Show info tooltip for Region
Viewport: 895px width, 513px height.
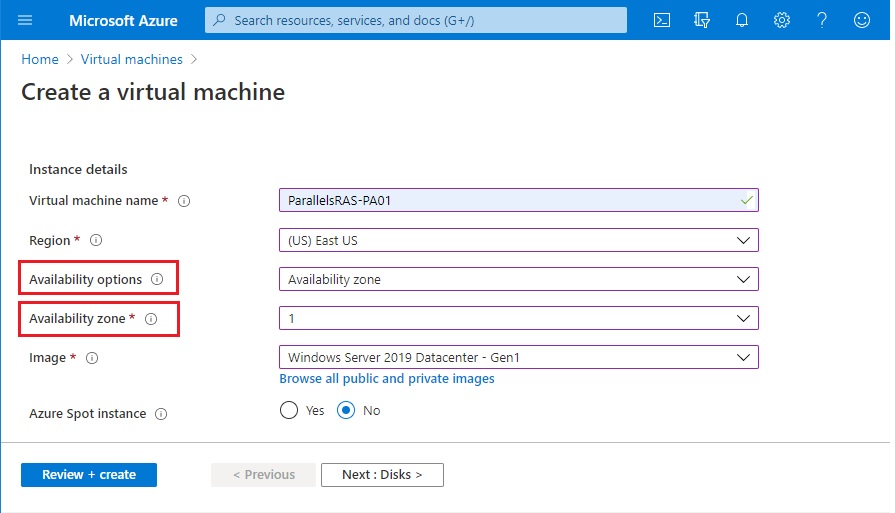pos(96,240)
